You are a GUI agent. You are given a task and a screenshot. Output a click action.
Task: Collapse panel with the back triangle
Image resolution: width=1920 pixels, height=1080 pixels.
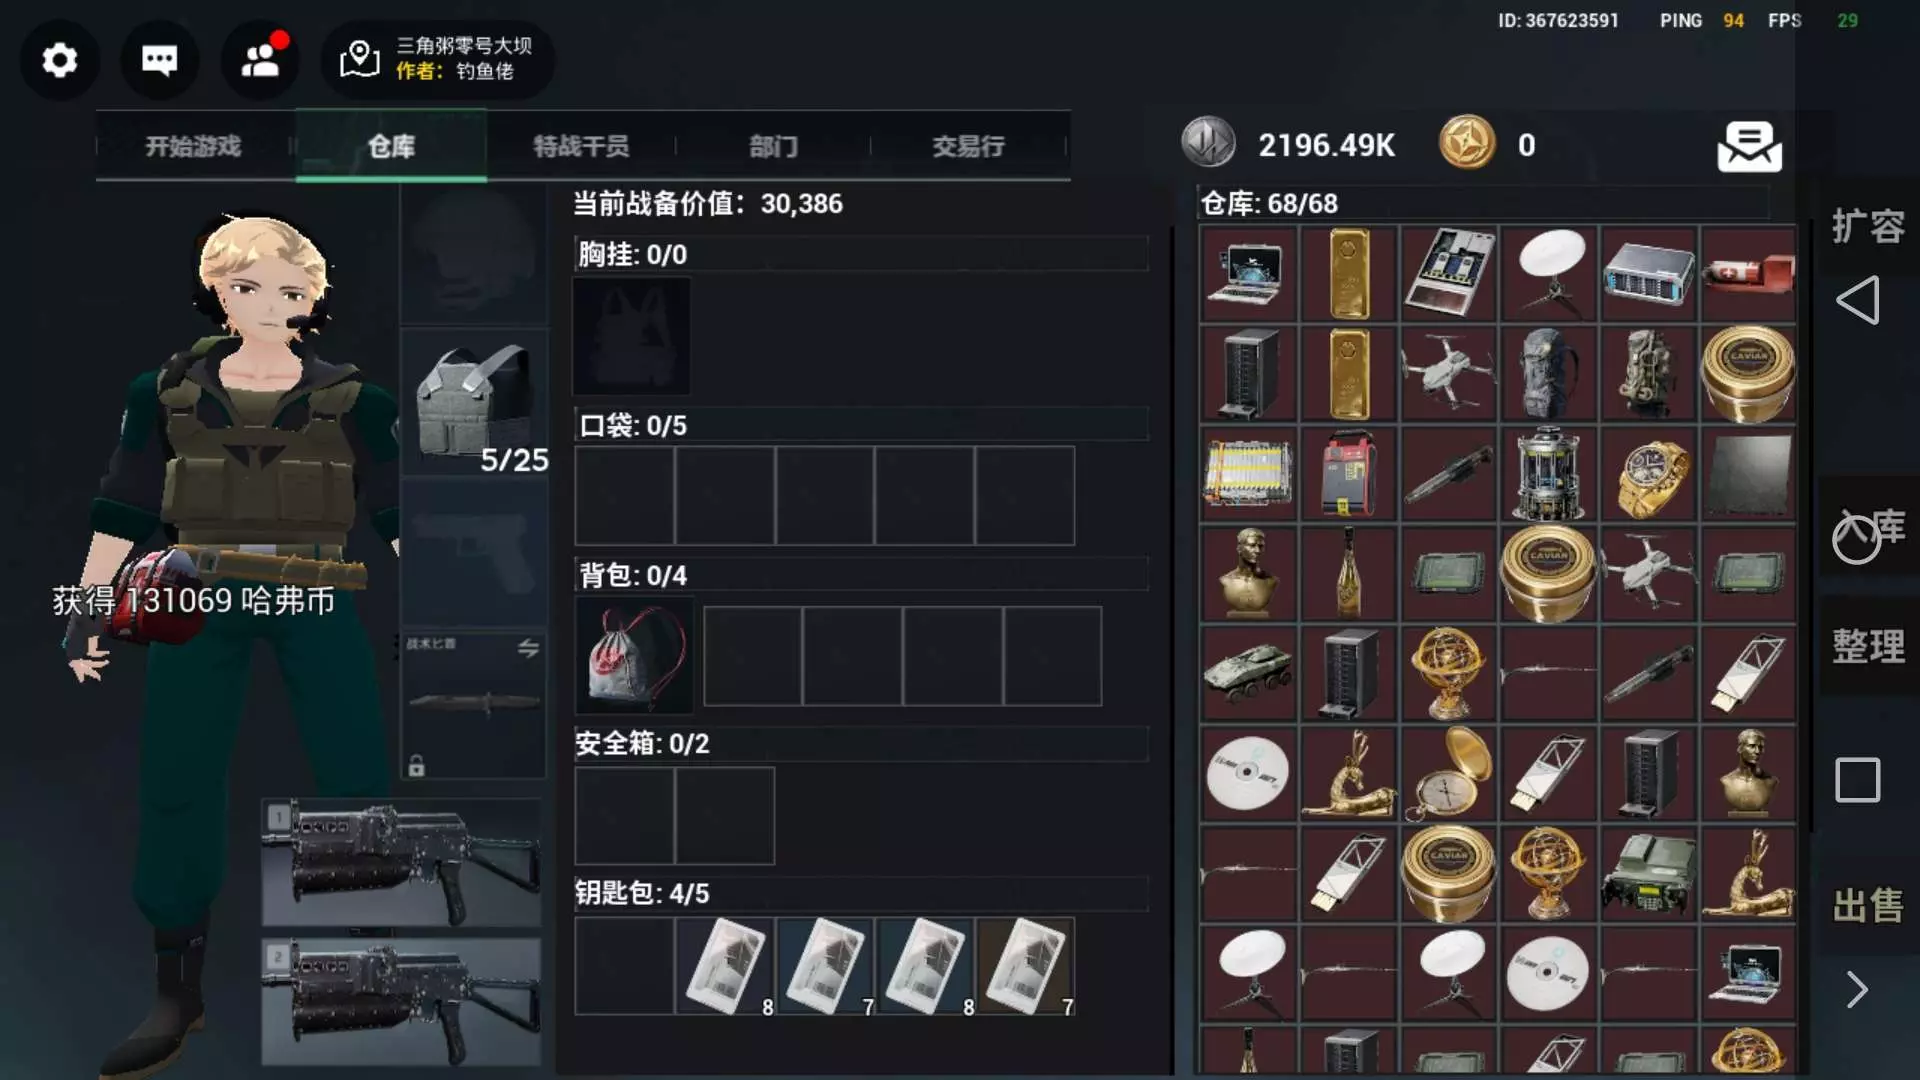(1858, 300)
